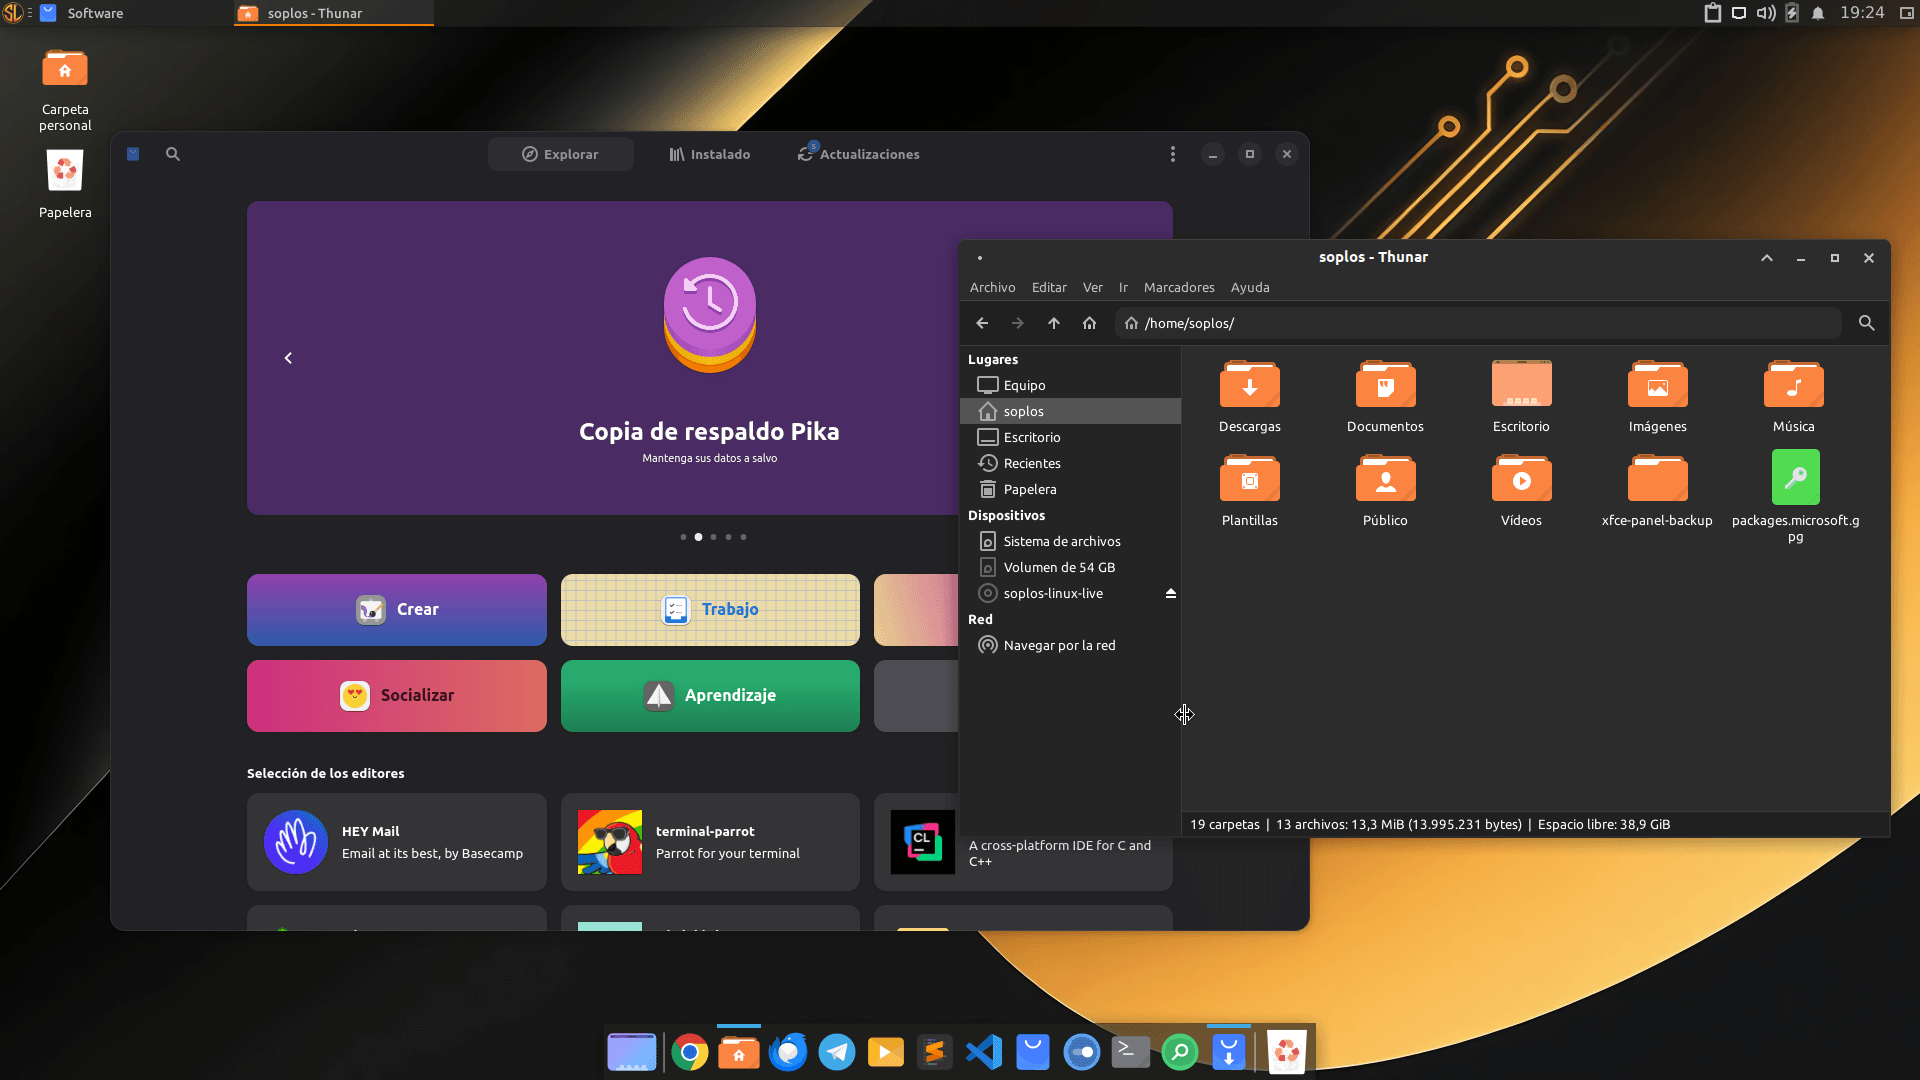Open the clipboard manager panel icon
1920x1080 pixels.
tap(1712, 13)
